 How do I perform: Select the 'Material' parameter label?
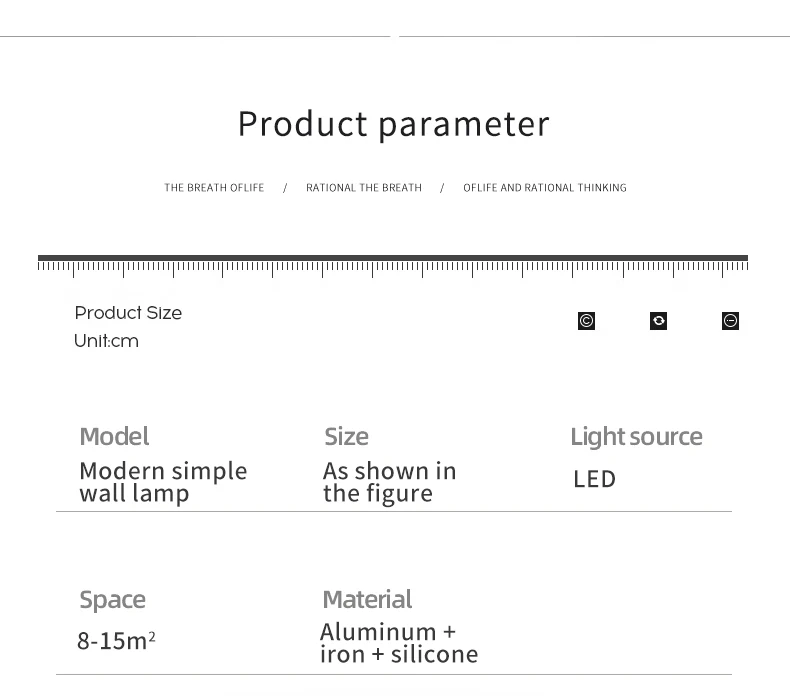coord(367,600)
